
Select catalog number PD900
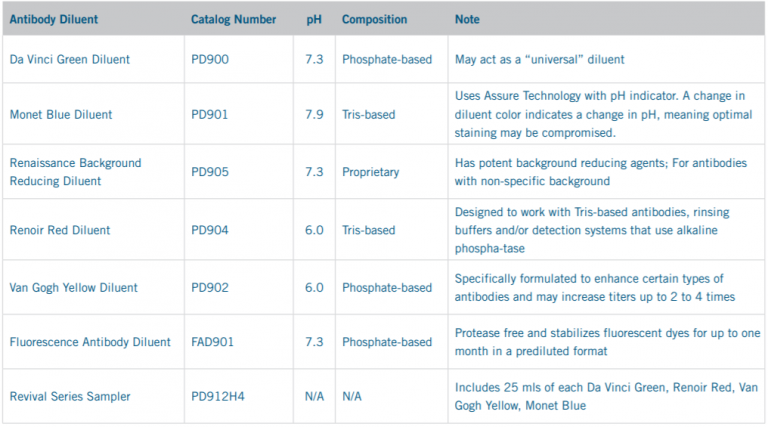[209, 60]
